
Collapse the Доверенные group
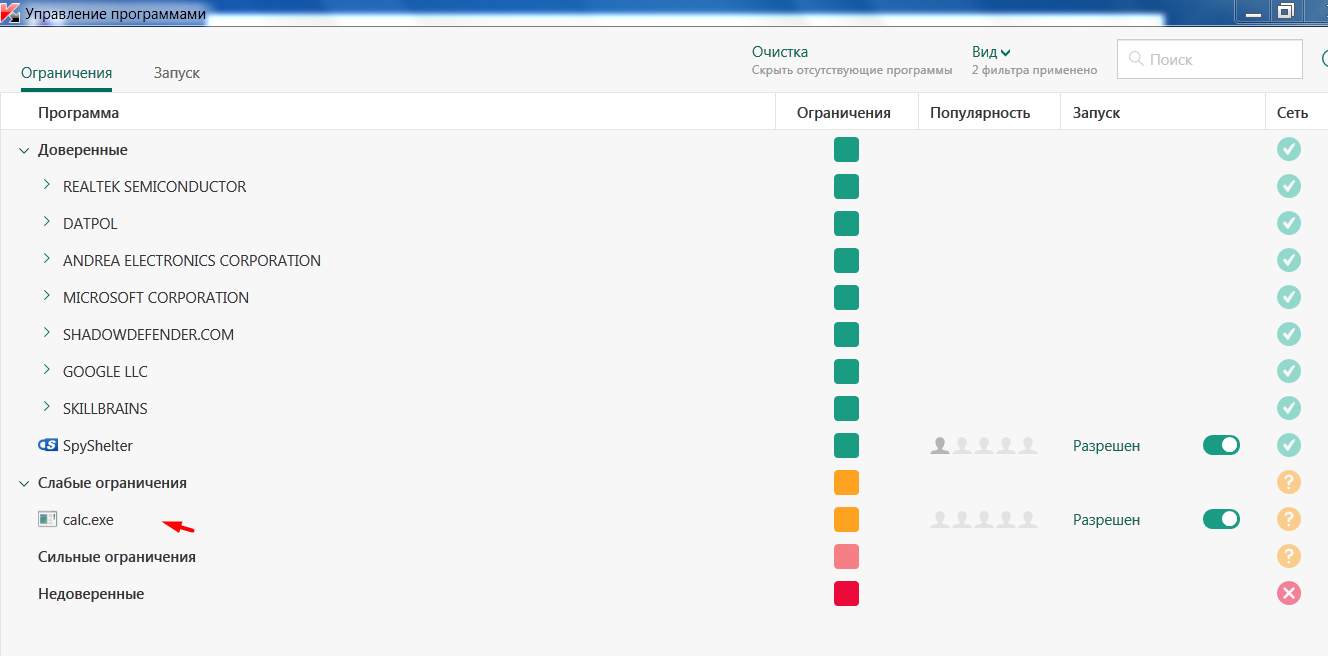coord(24,150)
